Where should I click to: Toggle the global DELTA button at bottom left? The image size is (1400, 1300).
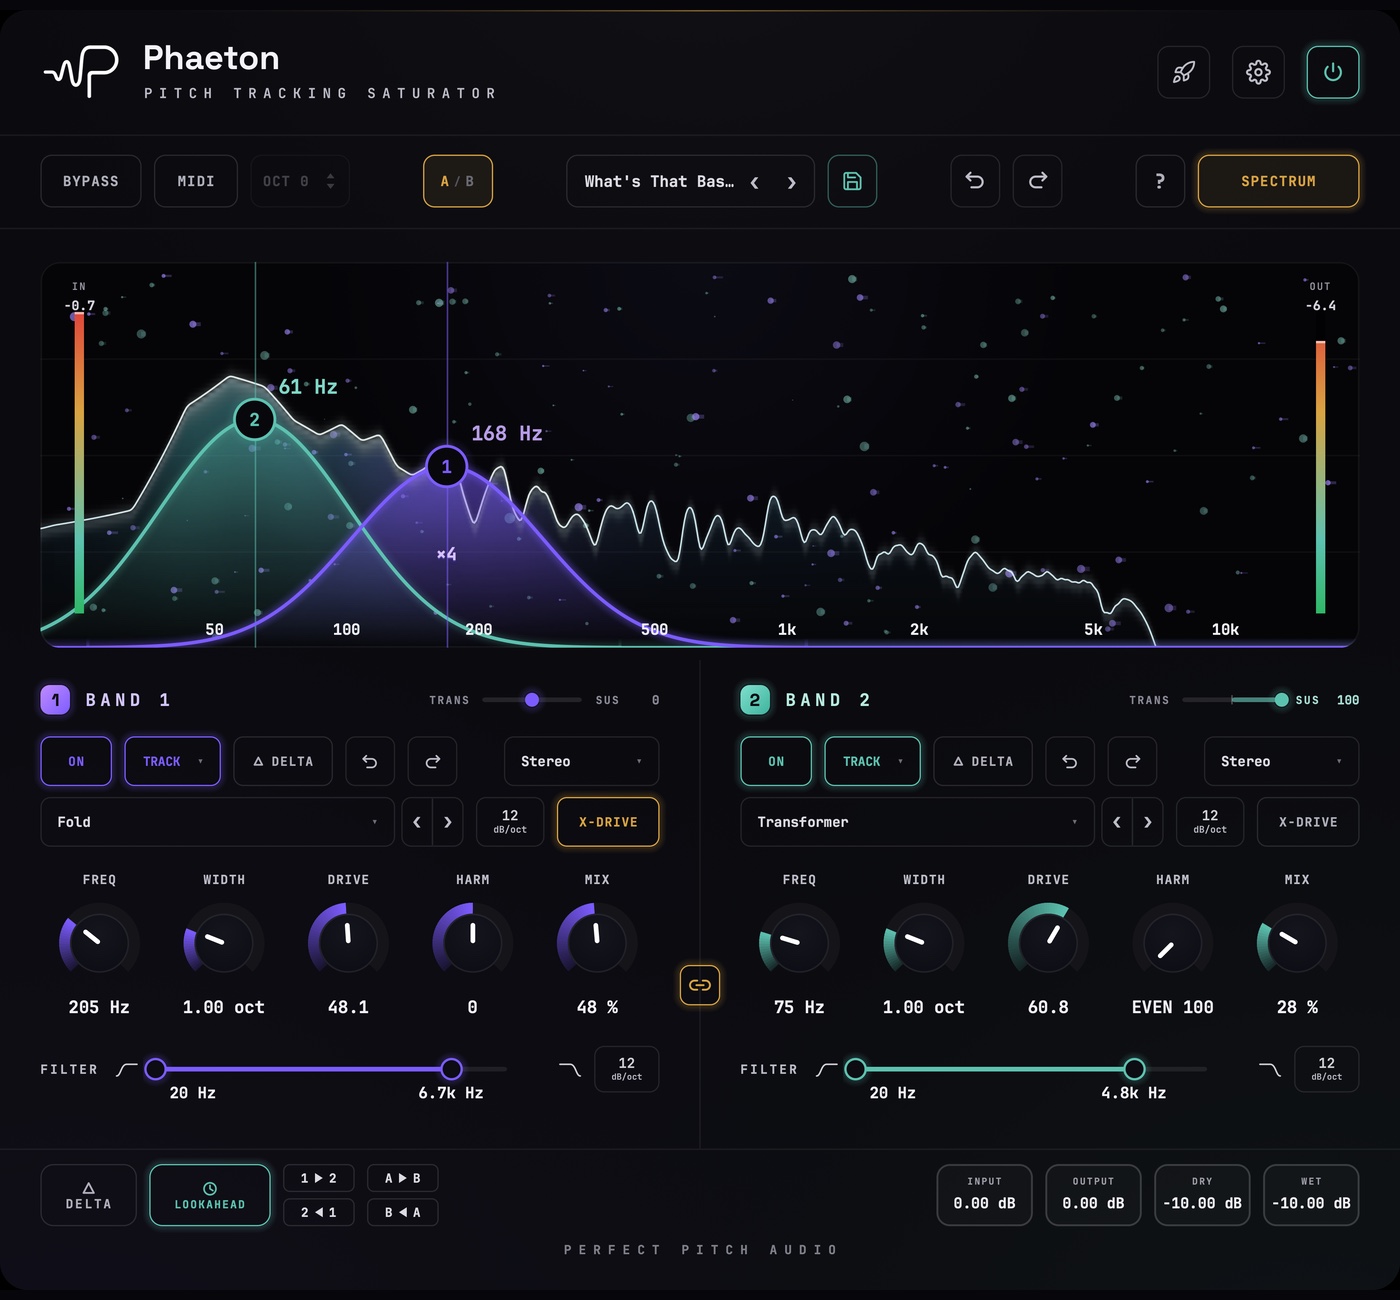pyautogui.click(x=89, y=1195)
